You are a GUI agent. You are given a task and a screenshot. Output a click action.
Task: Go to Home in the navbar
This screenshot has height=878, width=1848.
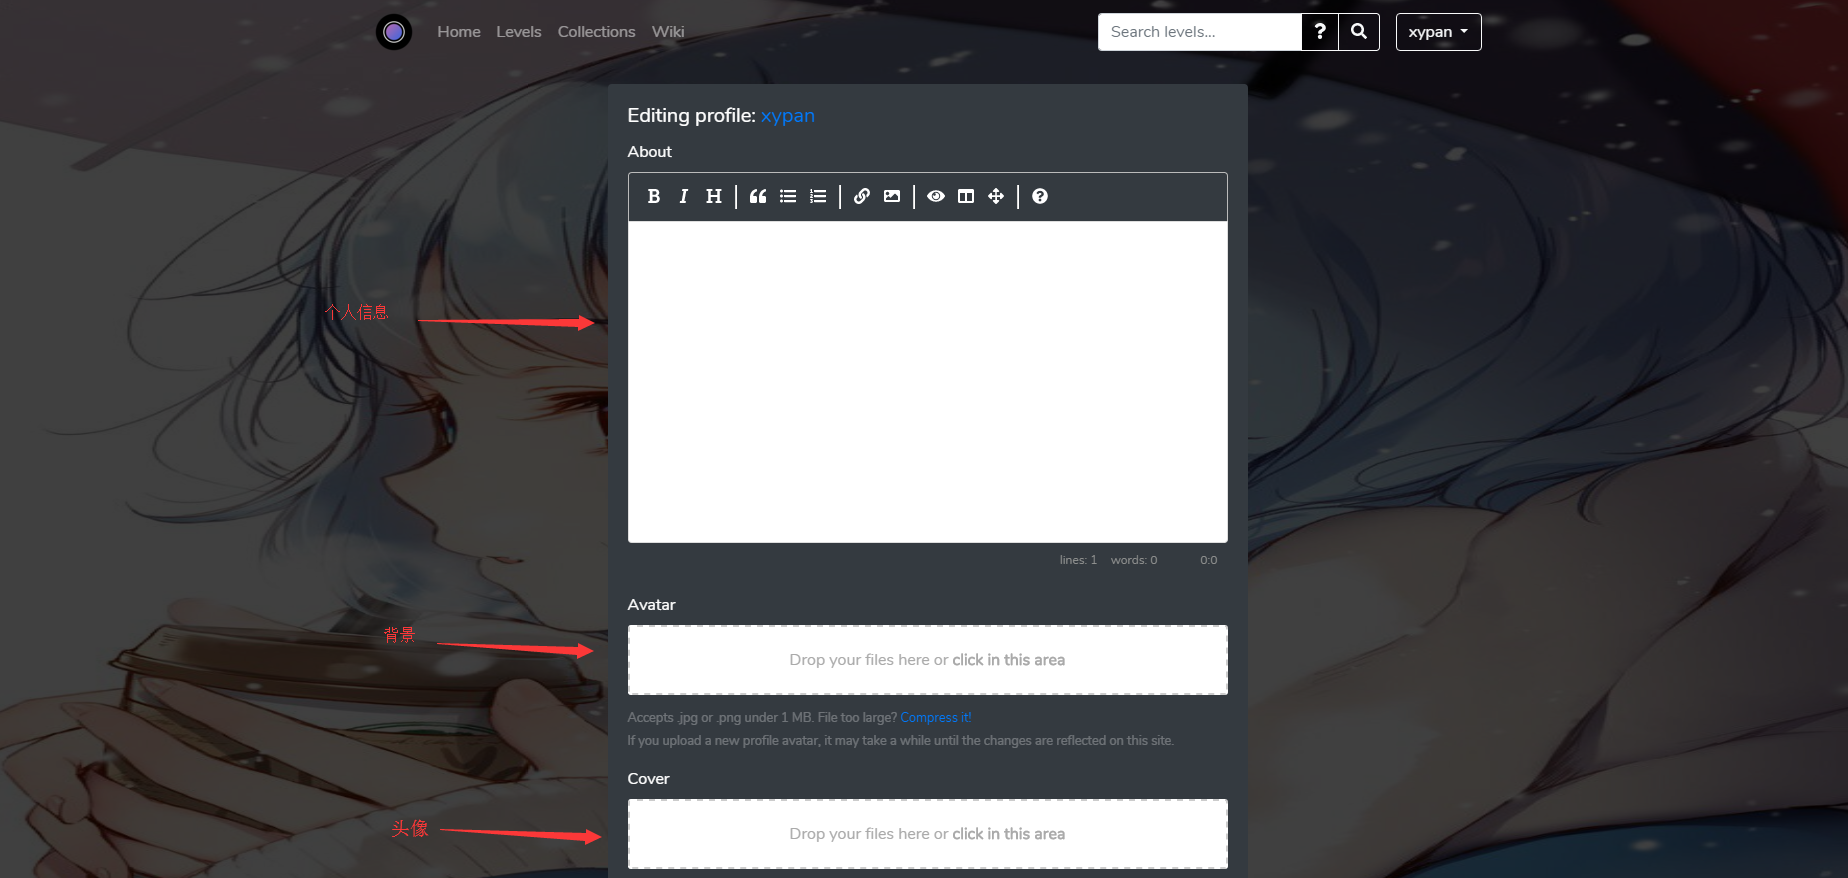point(459,32)
